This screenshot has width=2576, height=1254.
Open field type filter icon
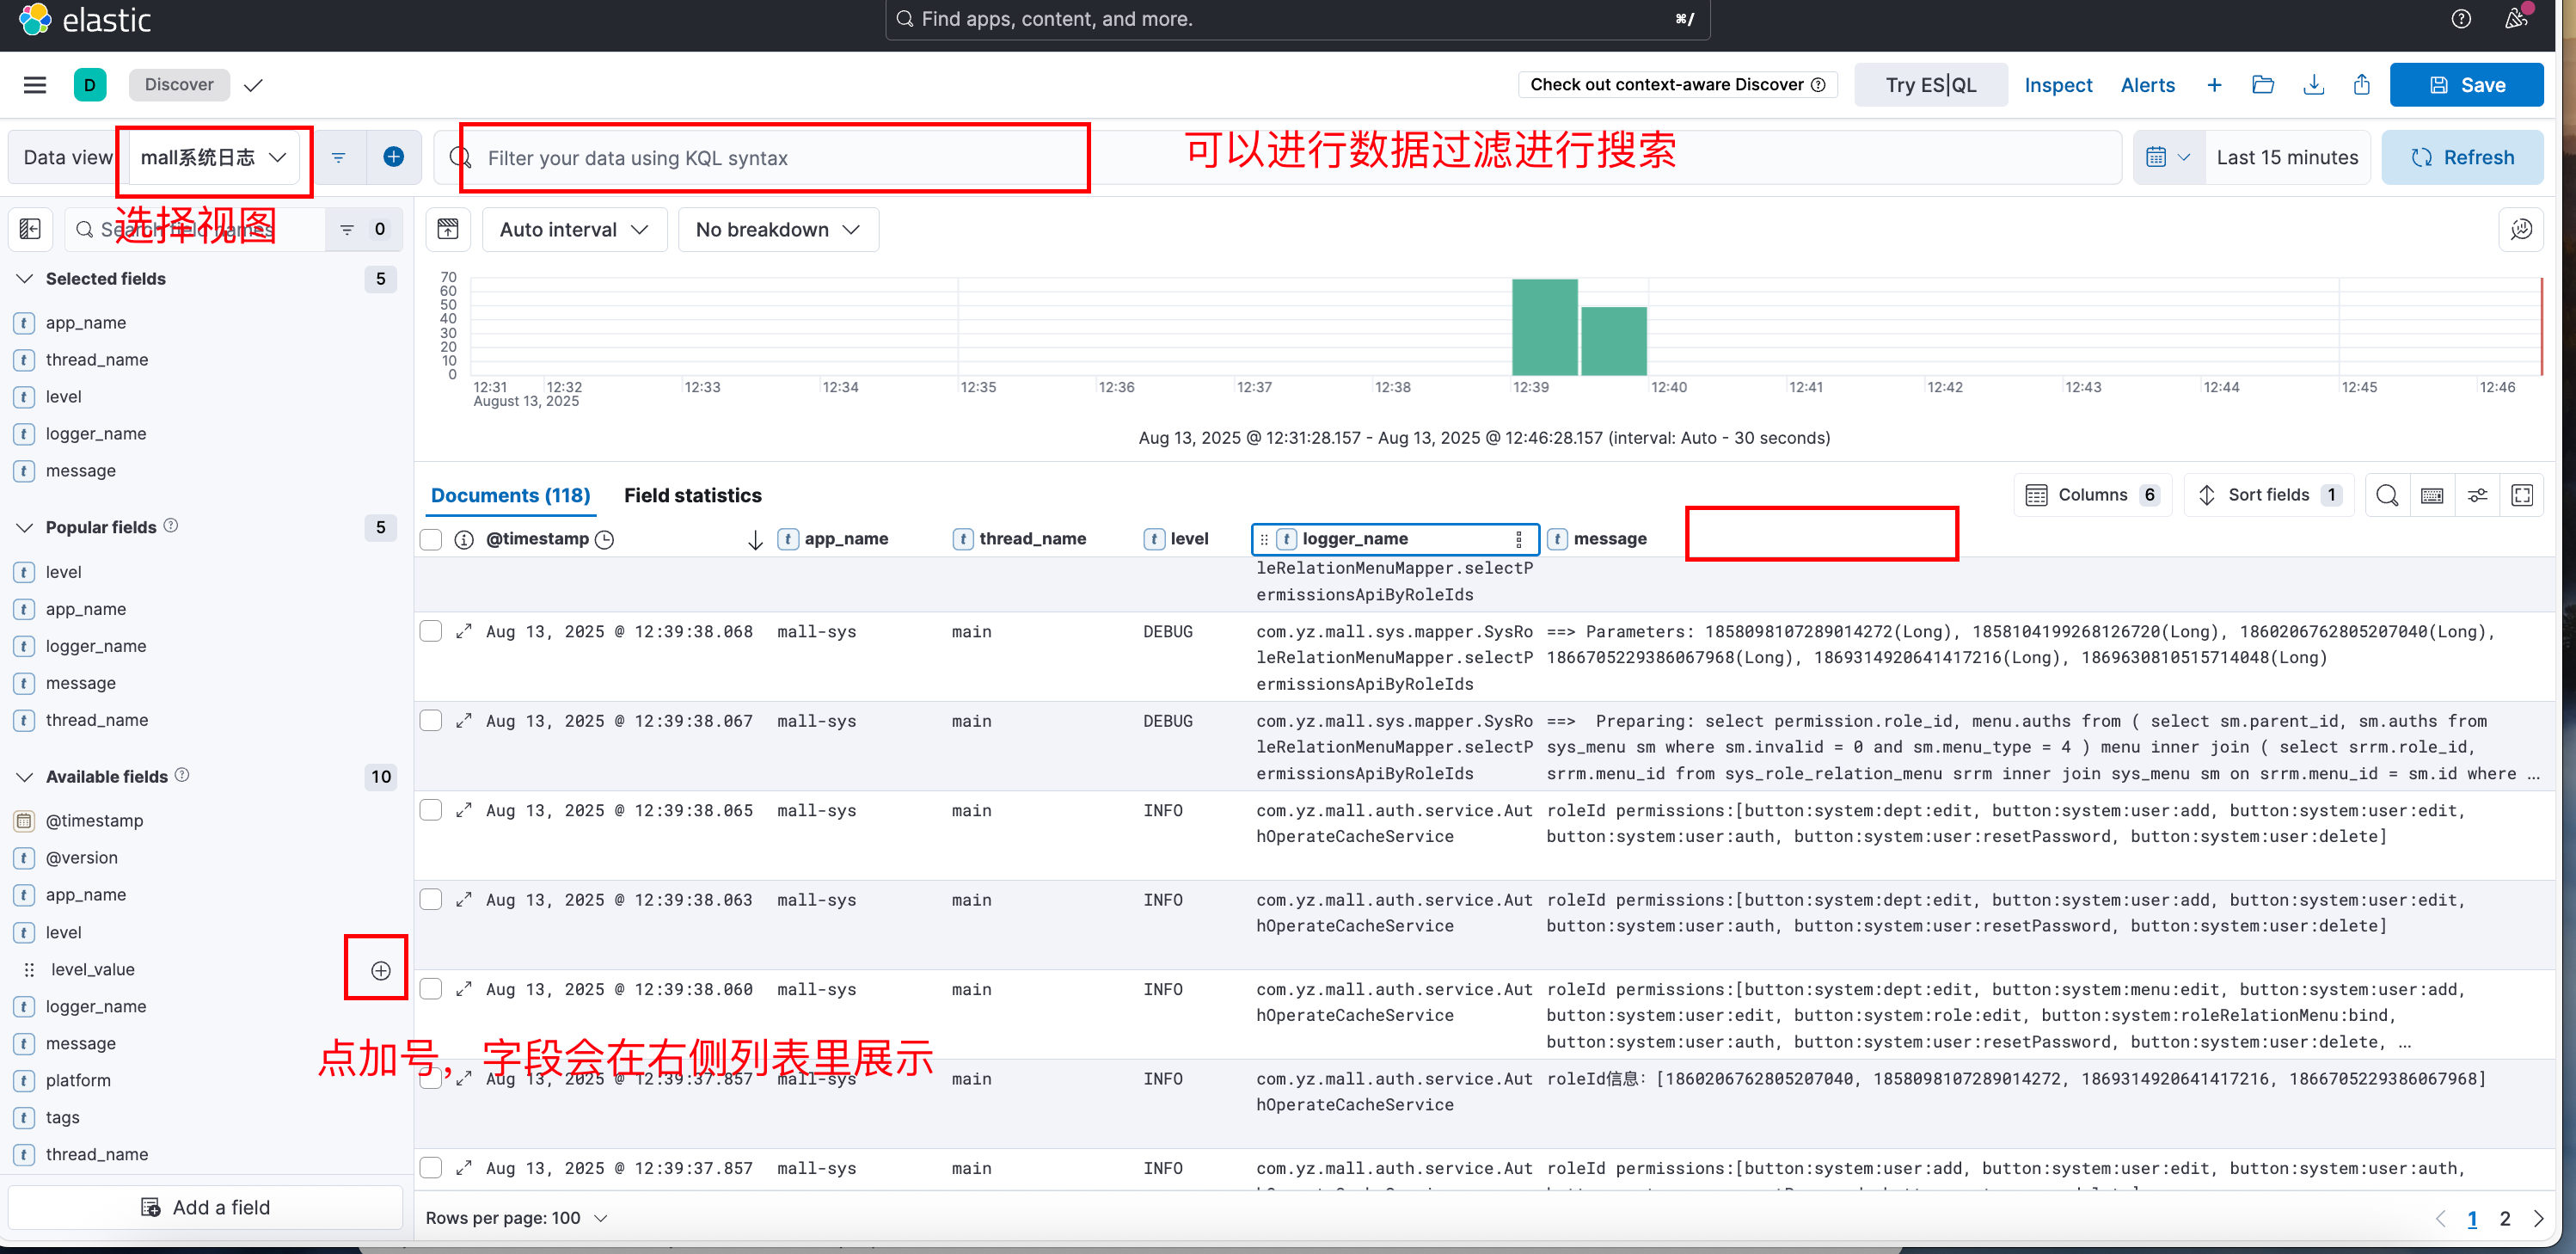(347, 229)
